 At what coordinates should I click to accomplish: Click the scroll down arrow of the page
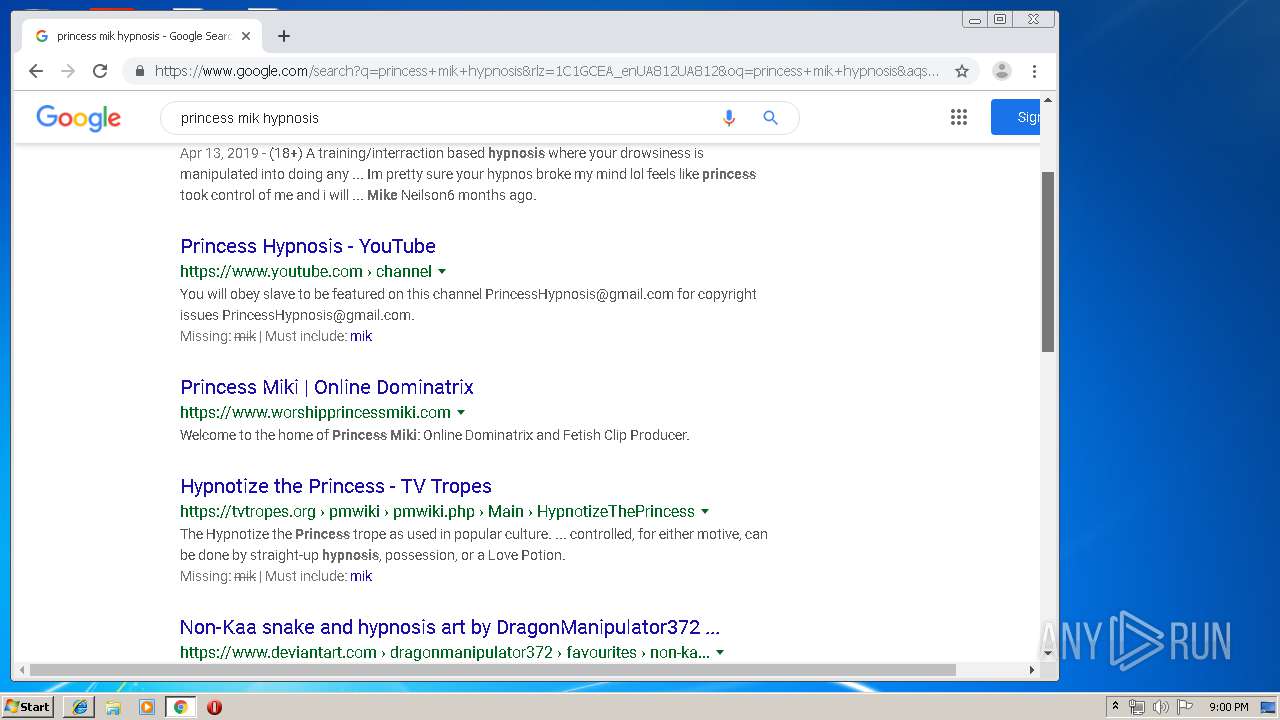coord(1048,653)
